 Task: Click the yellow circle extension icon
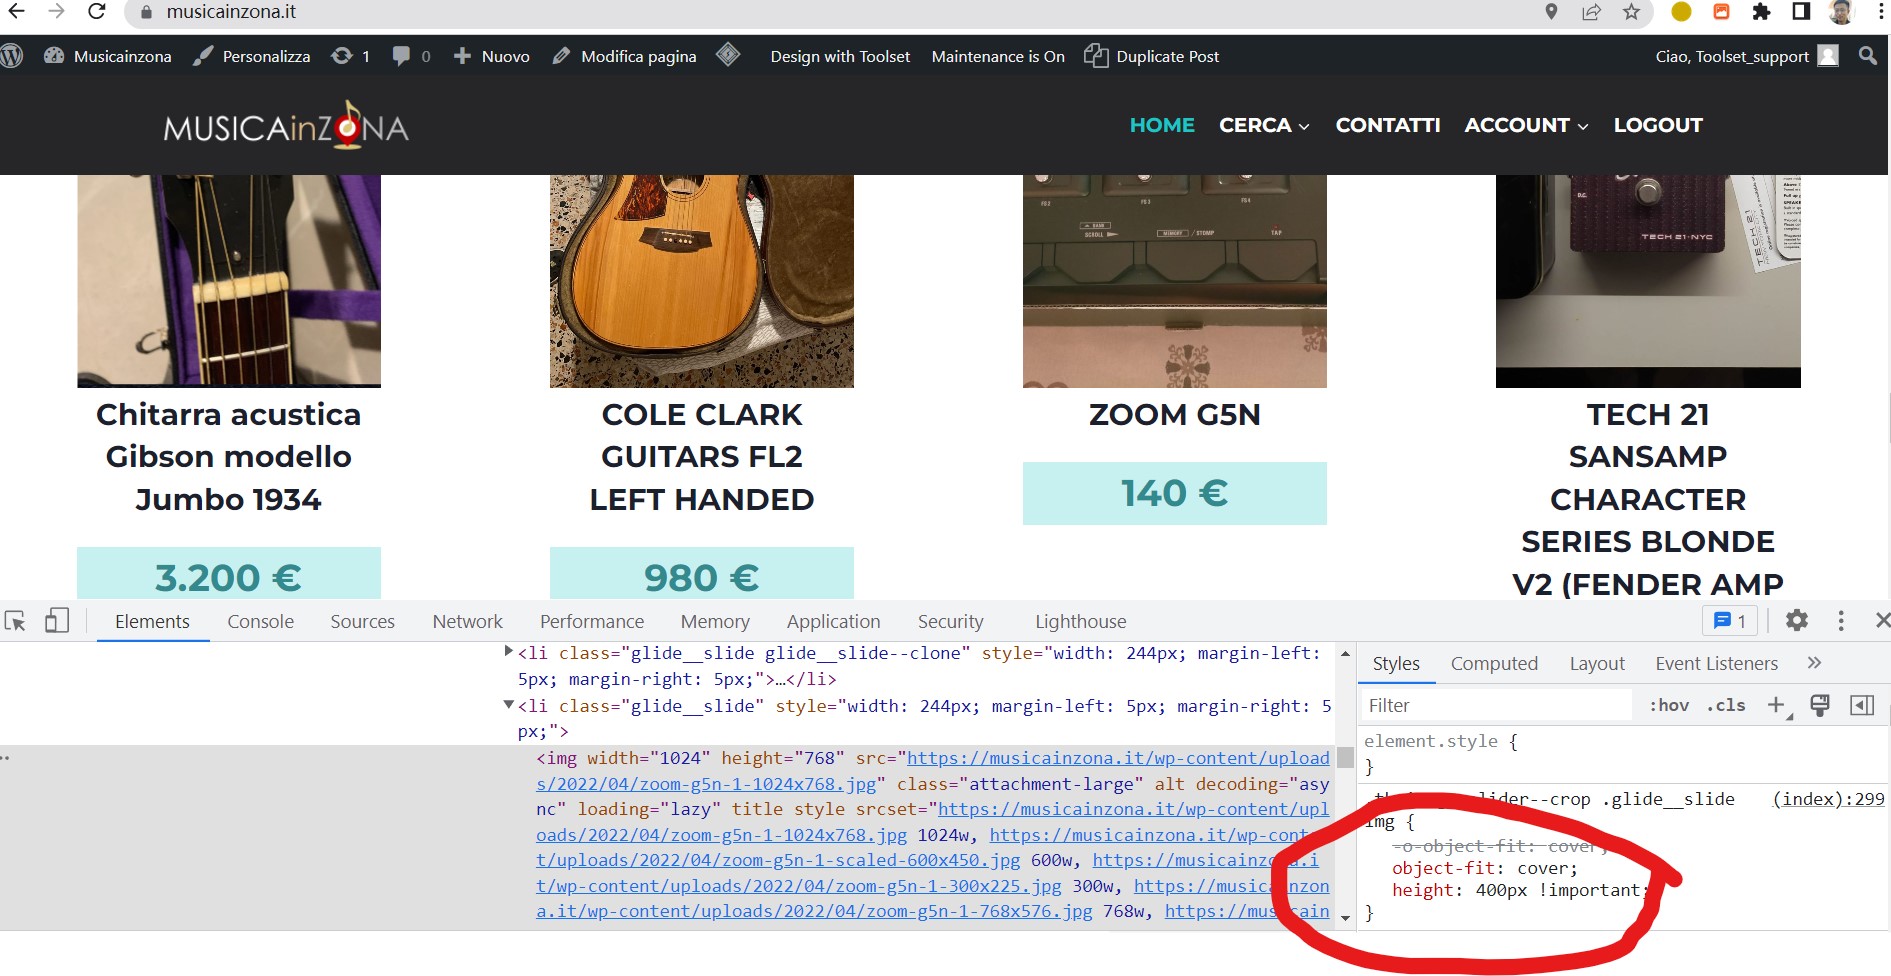click(x=1681, y=12)
